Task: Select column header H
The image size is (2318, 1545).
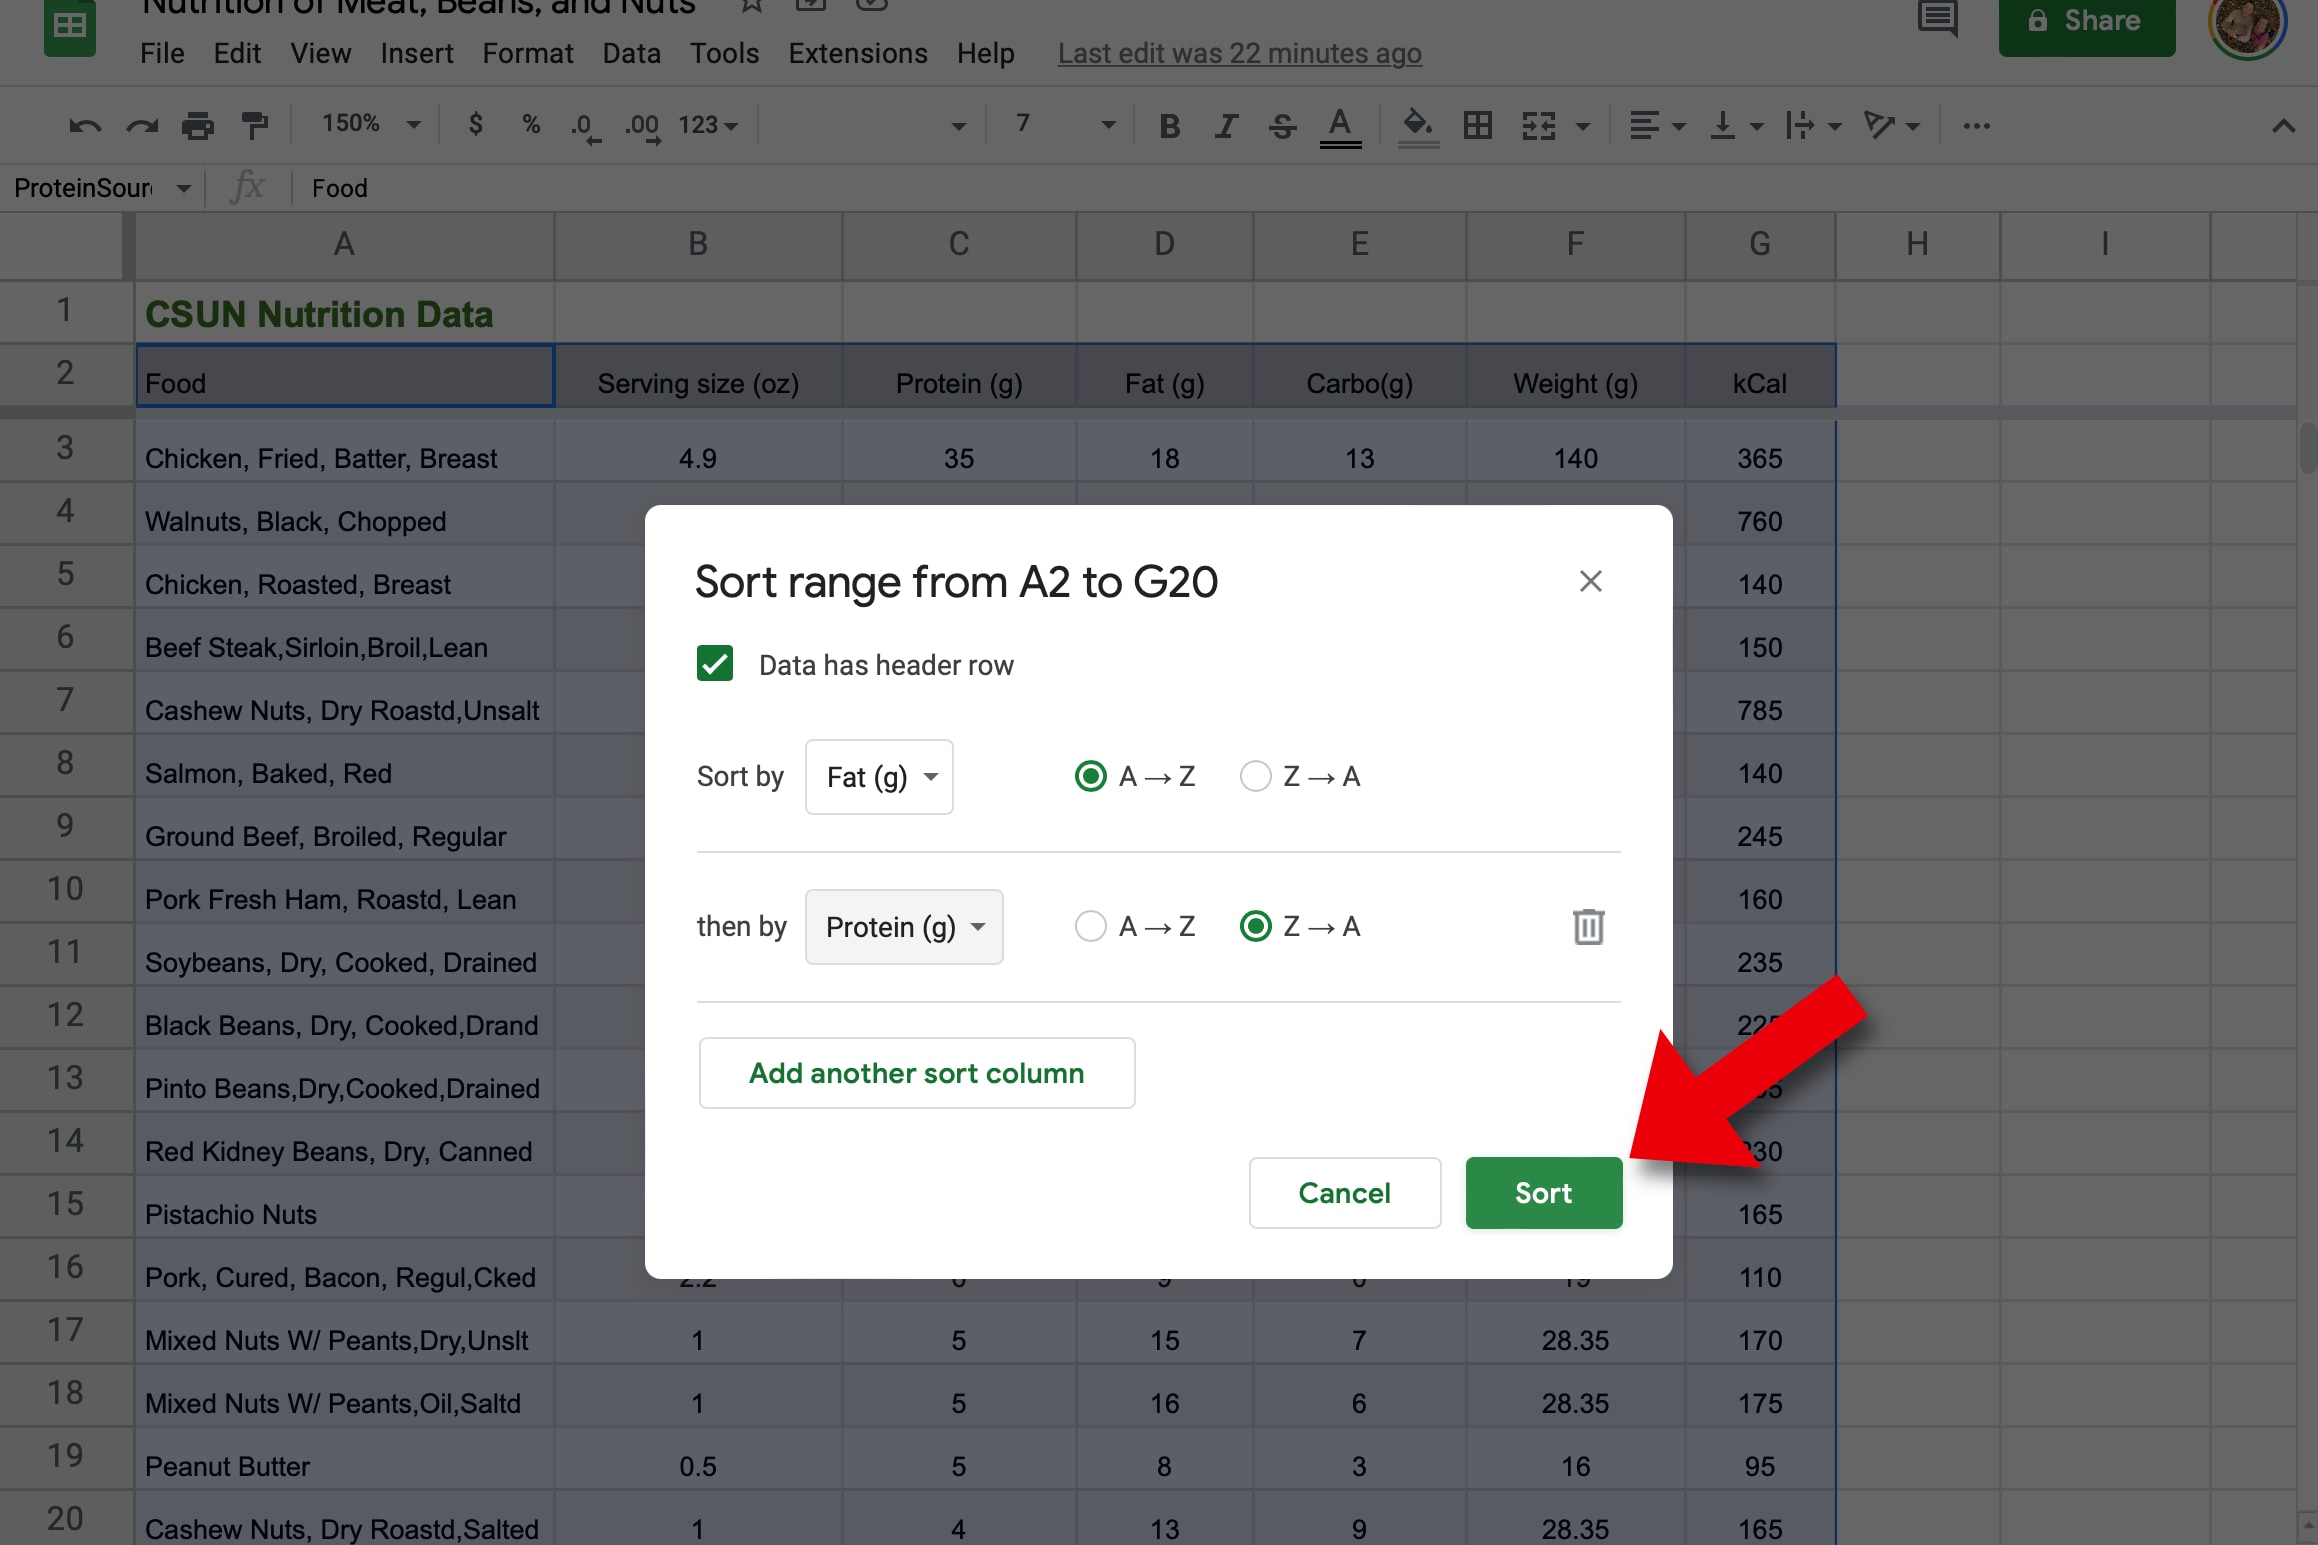Action: 1916,243
